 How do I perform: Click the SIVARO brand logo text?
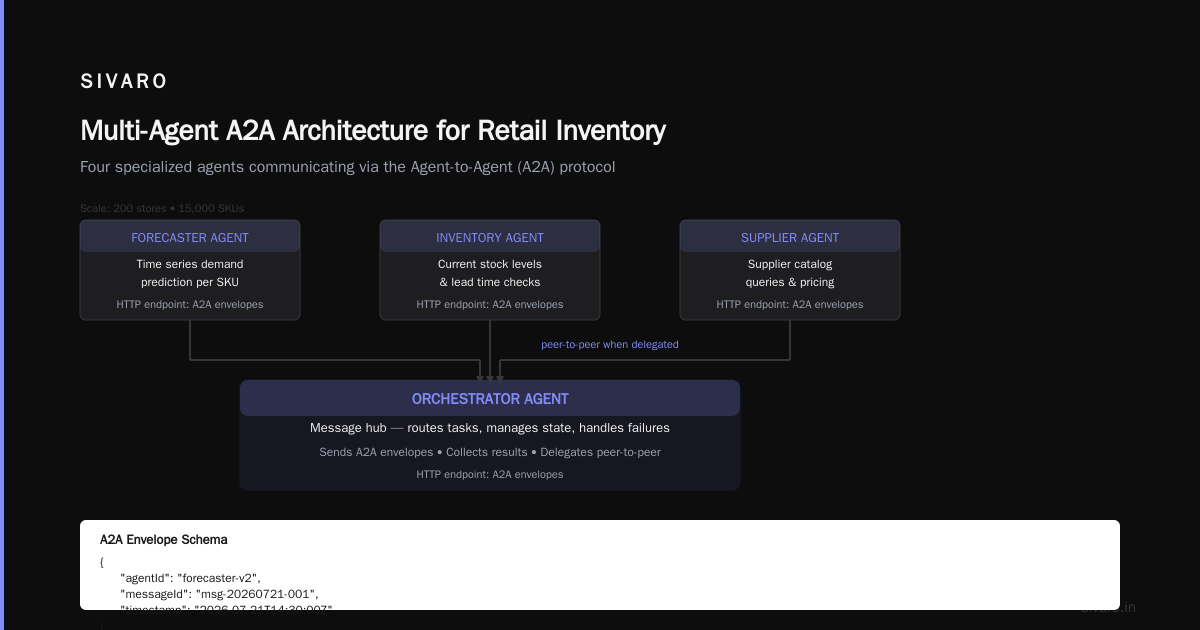click(x=124, y=82)
